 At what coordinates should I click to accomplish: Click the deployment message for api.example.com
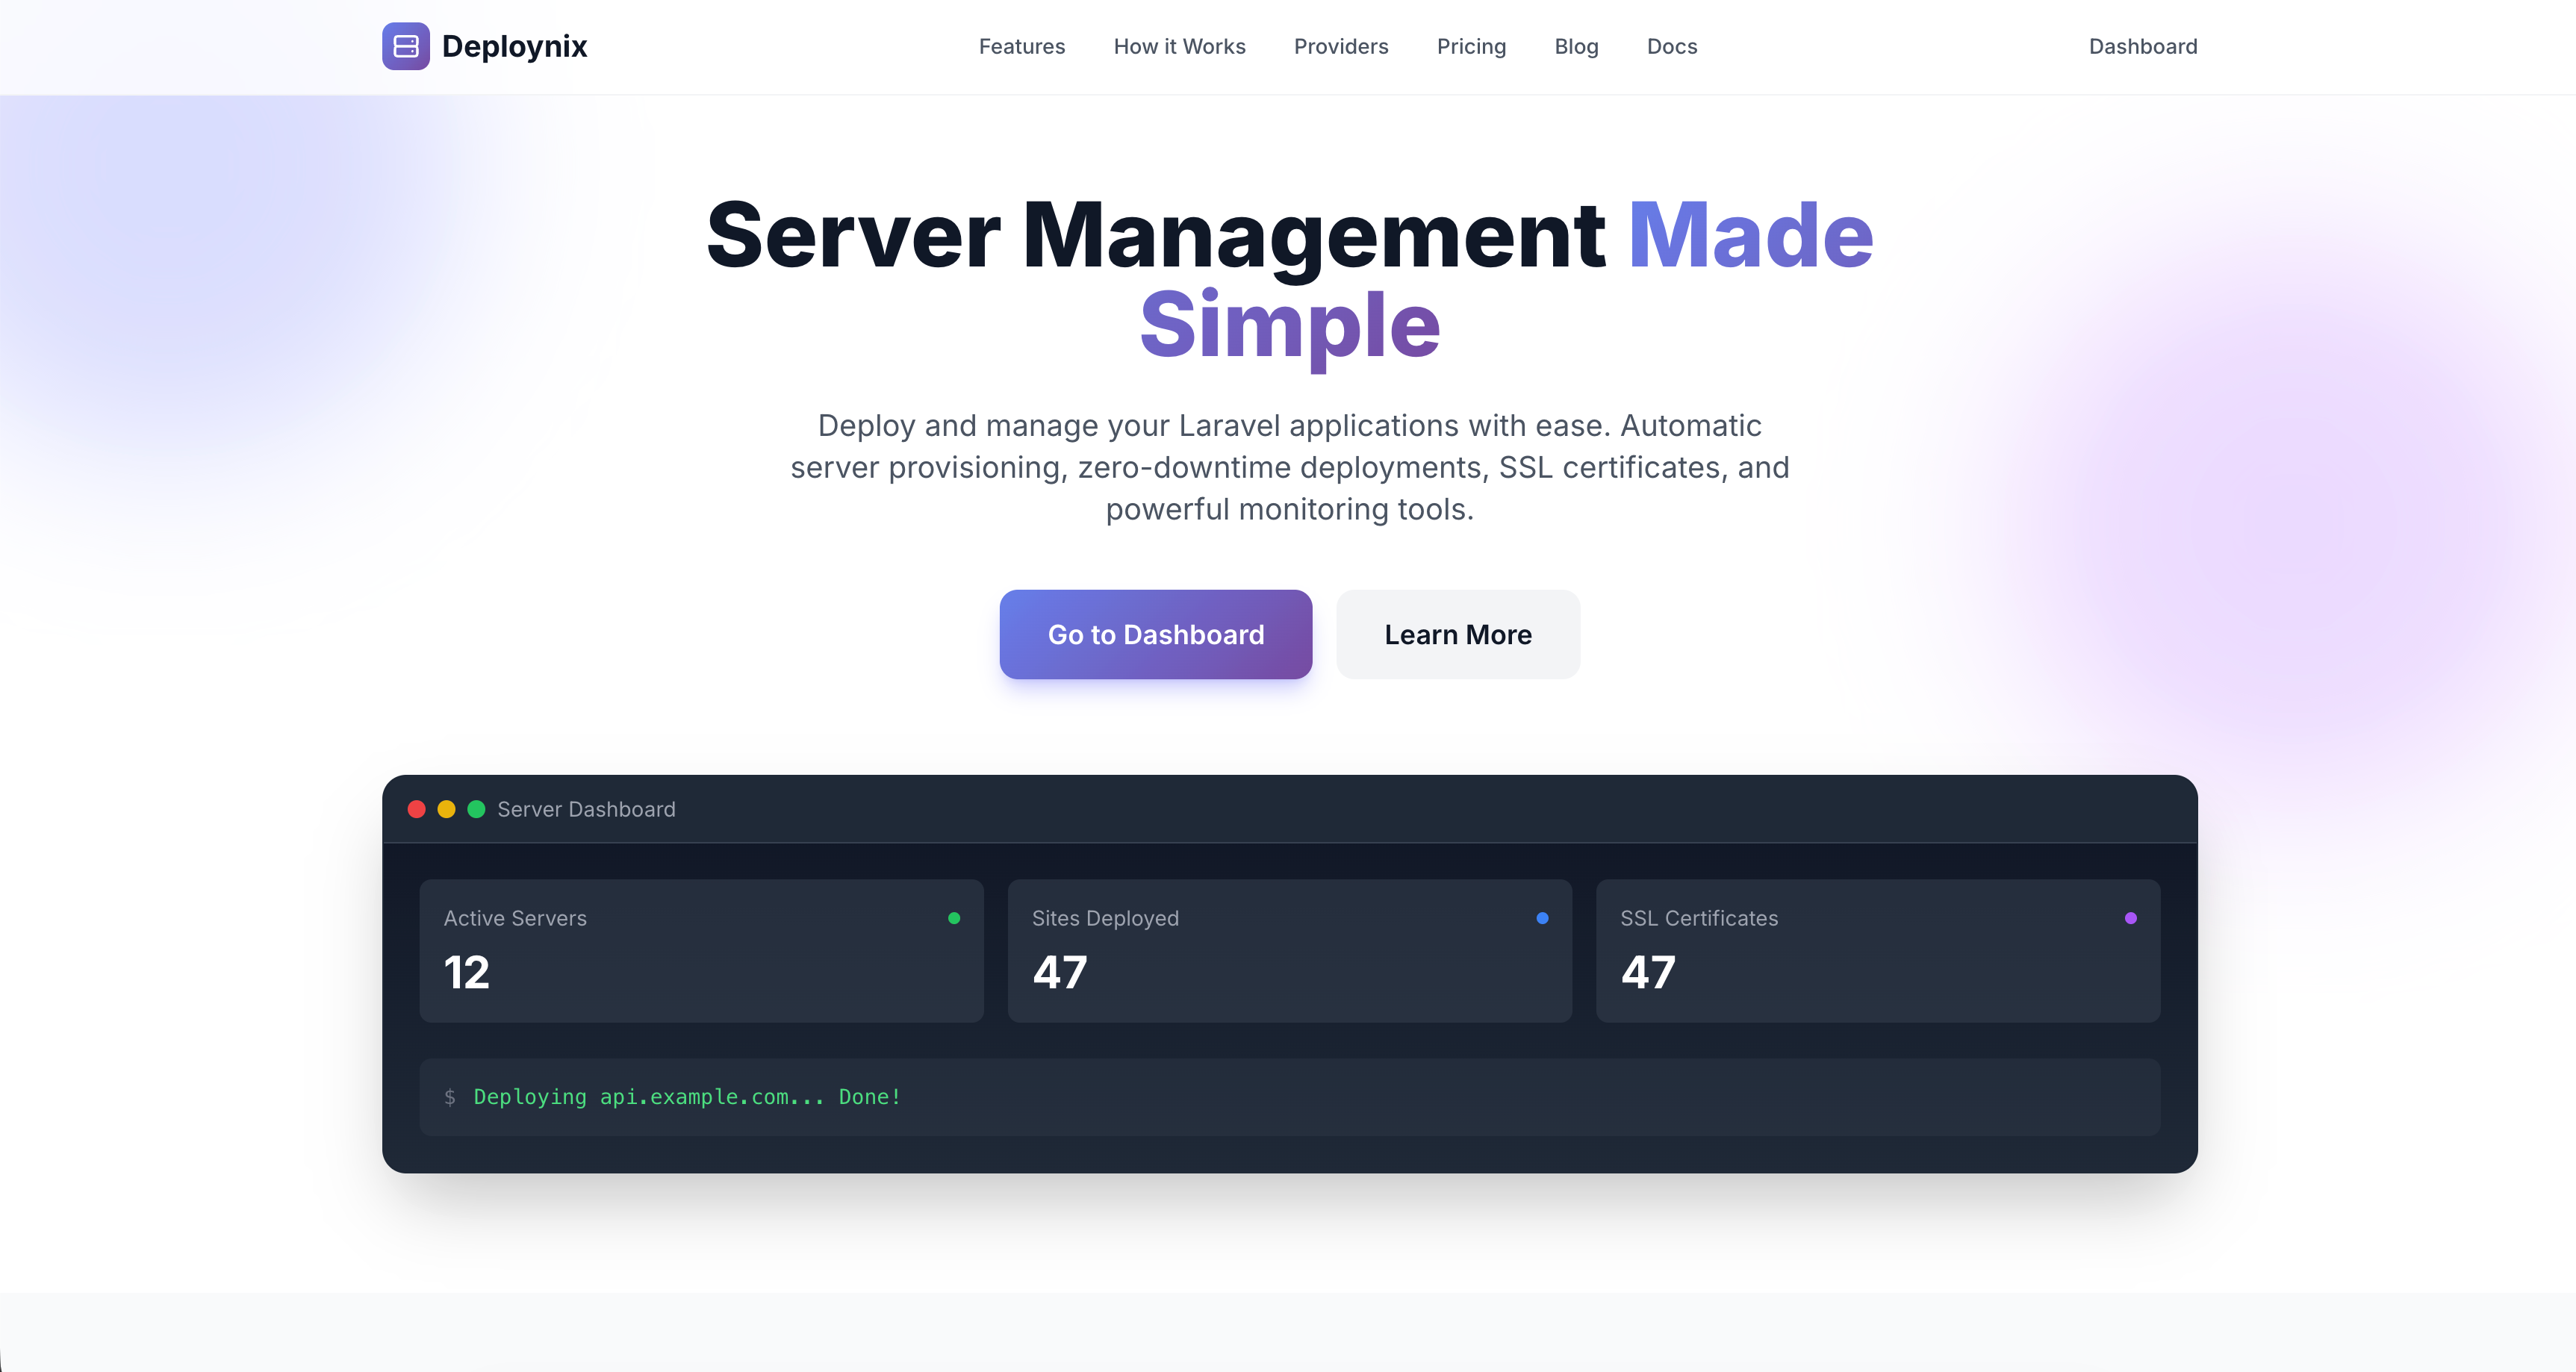686,1096
